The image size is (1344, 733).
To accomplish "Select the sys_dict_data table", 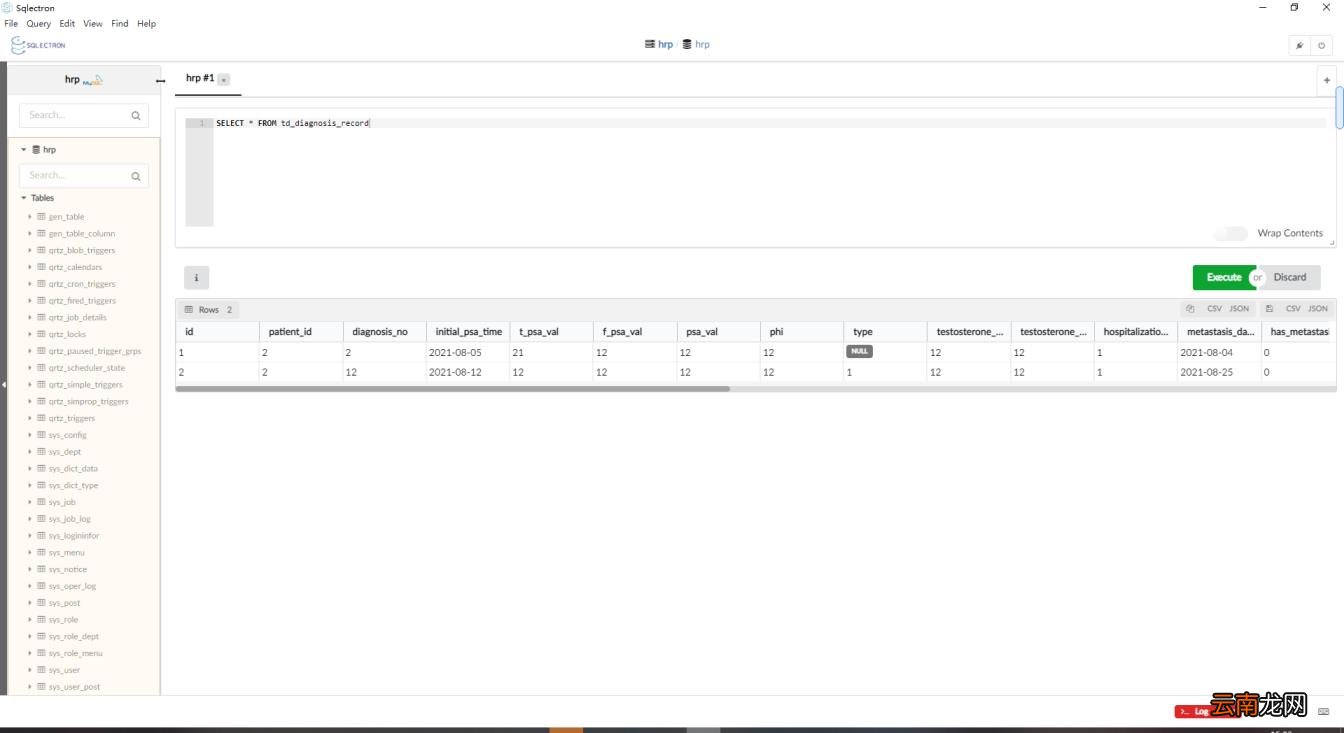I will [73, 469].
